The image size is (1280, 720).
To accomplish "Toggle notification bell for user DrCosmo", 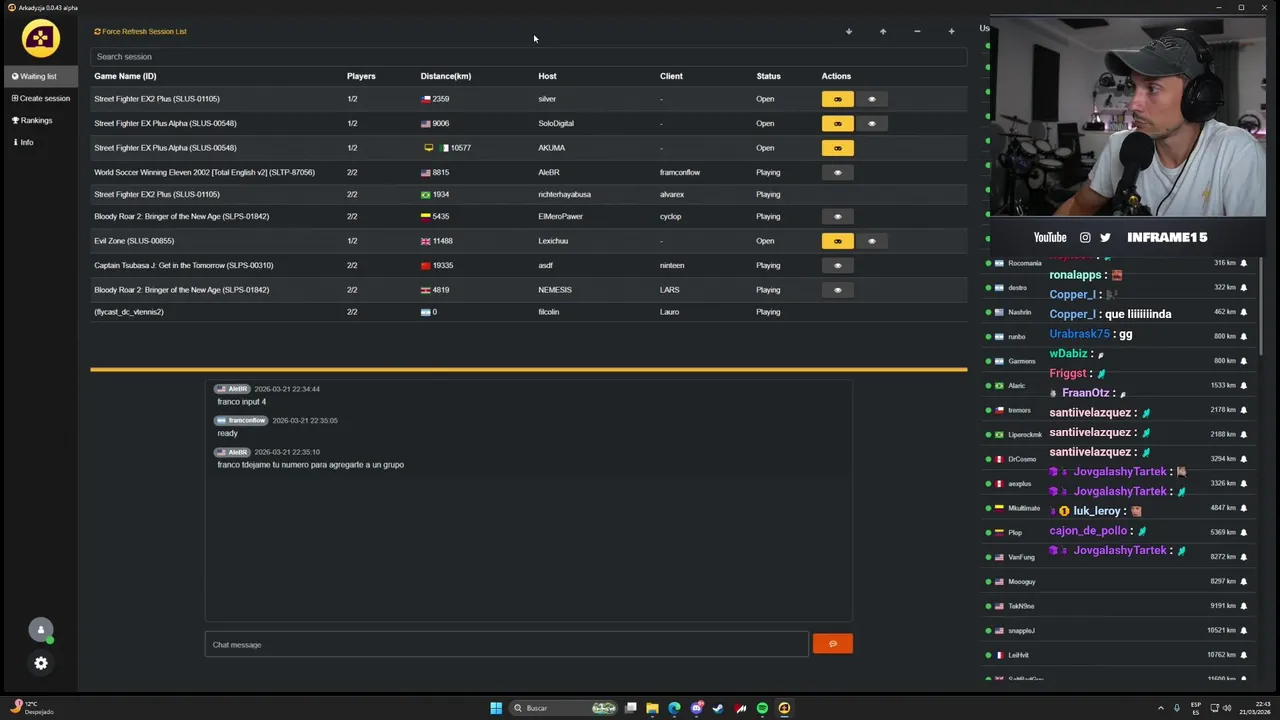I will (x=1244, y=459).
